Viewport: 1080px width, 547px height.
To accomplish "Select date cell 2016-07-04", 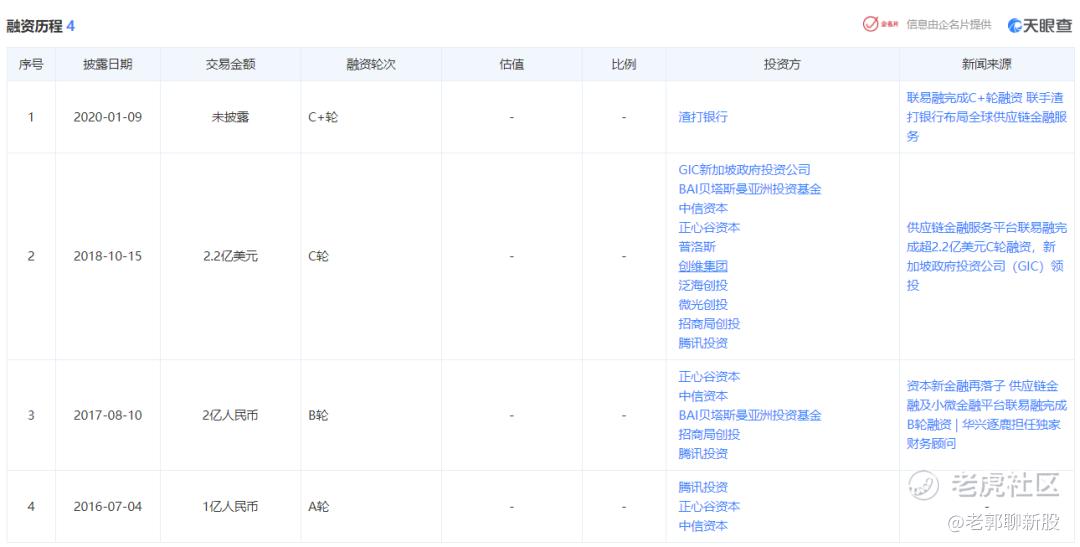I will [x=107, y=506].
